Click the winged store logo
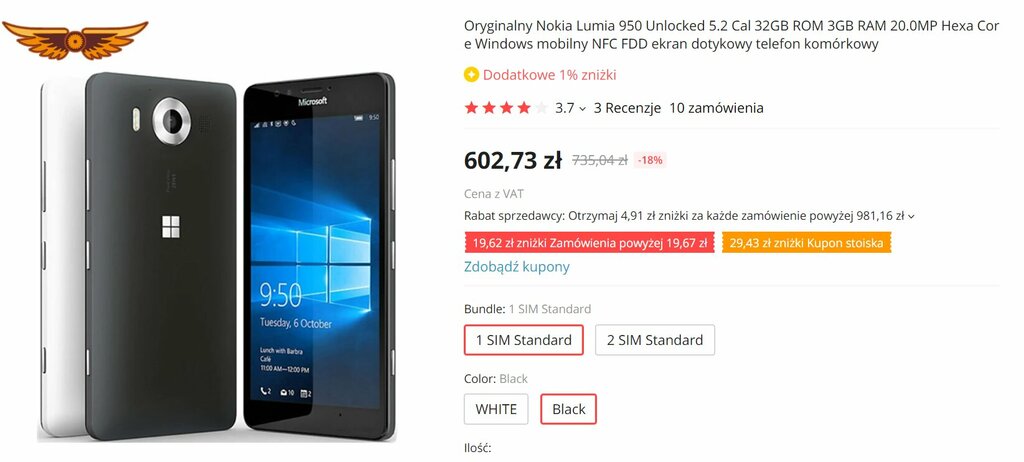Image resolution: width=1024 pixels, height=462 pixels. pyautogui.click(x=75, y=40)
